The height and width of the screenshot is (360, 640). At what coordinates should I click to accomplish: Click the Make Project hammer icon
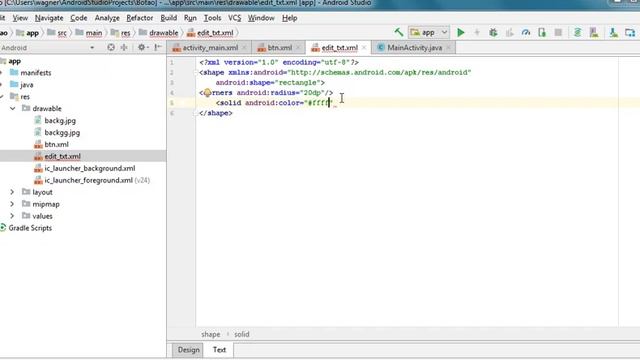pyautogui.click(x=398, y=32)
